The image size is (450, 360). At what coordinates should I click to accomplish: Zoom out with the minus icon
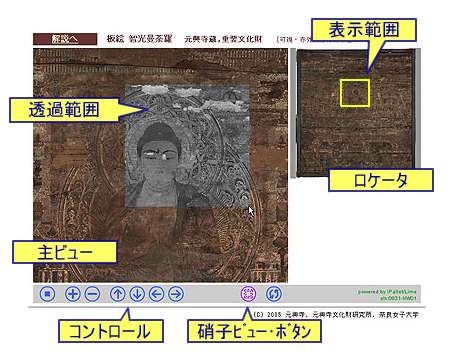92,294
